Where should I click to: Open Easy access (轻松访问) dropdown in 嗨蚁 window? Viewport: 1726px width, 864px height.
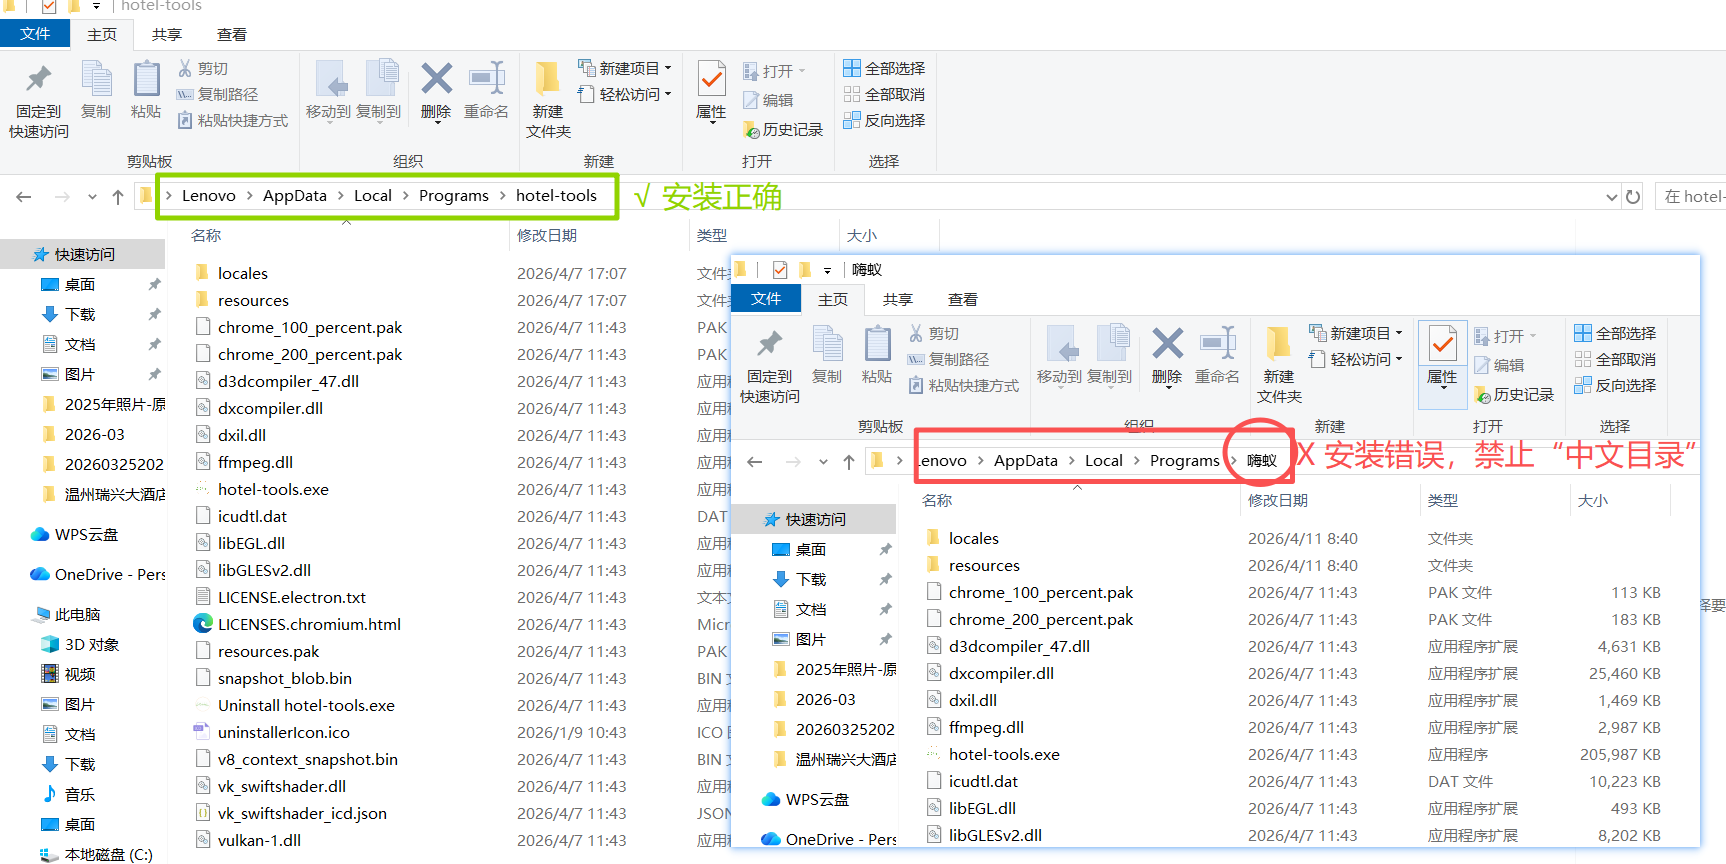(1356, 359)
